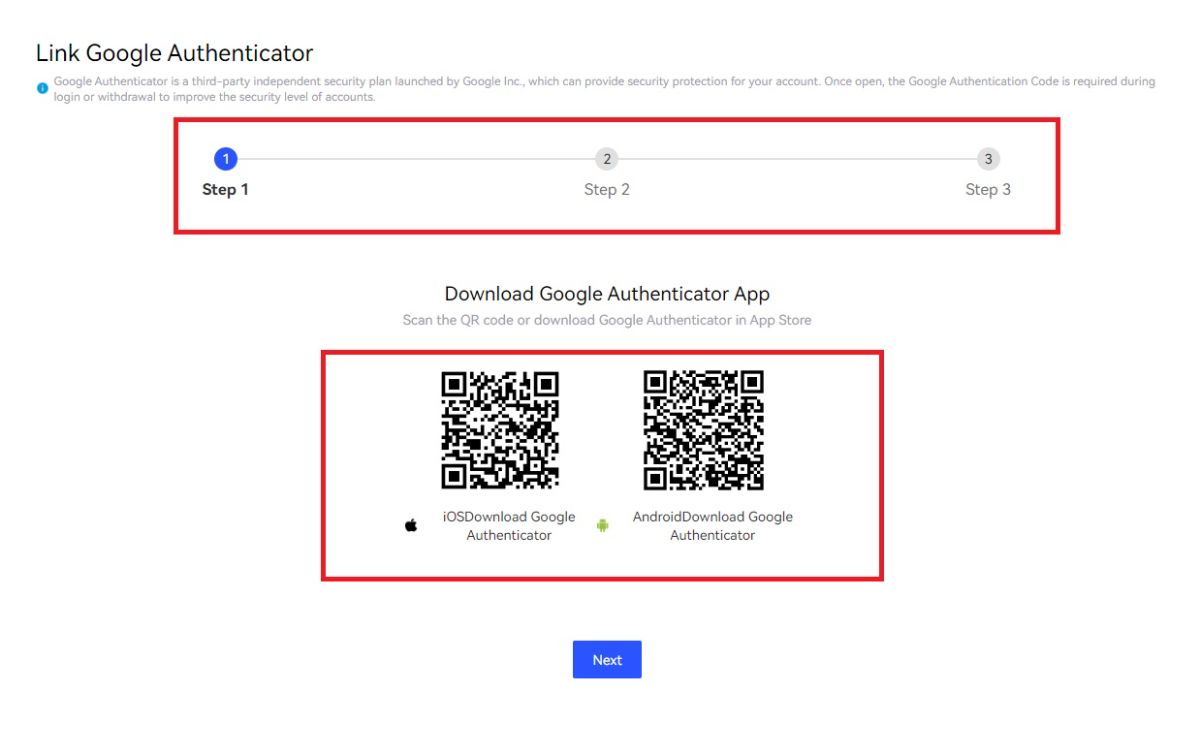The height and width of the screenshot is (754, 1200).
Task: Click the Link Google Authenticator heading
Action: click(175, 53)
